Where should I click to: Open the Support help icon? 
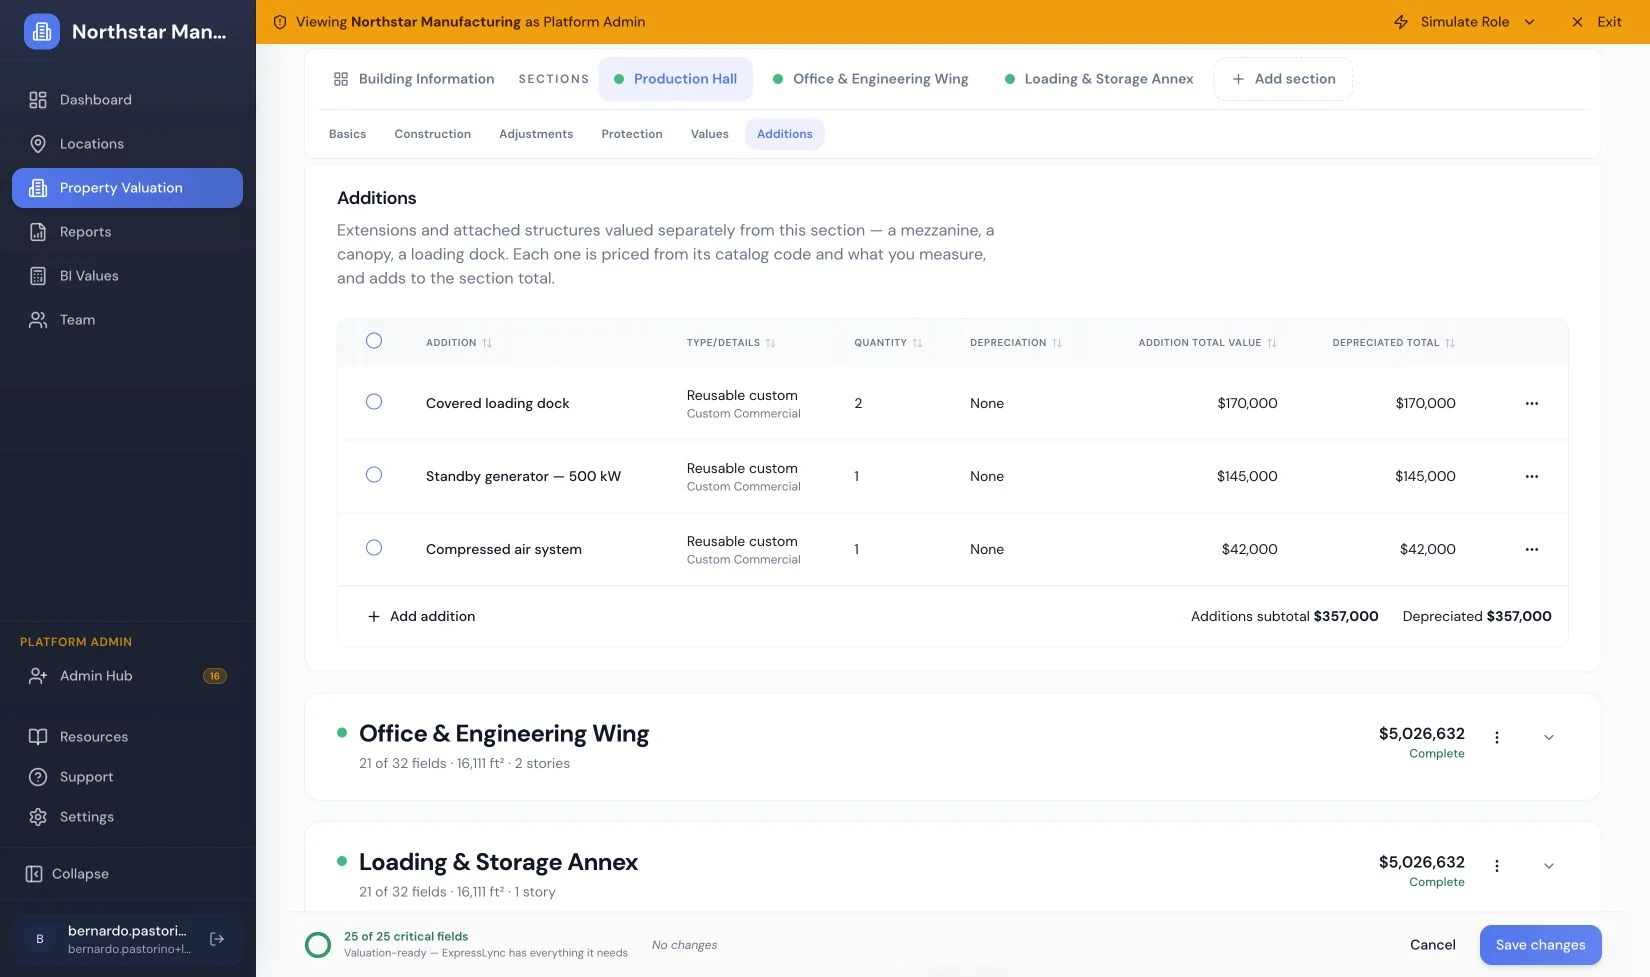pyautogui.click(x=38, y=777)
